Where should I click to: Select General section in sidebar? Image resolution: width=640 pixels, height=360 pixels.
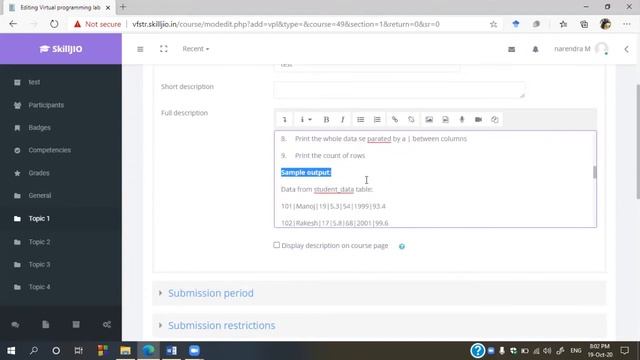40,196
